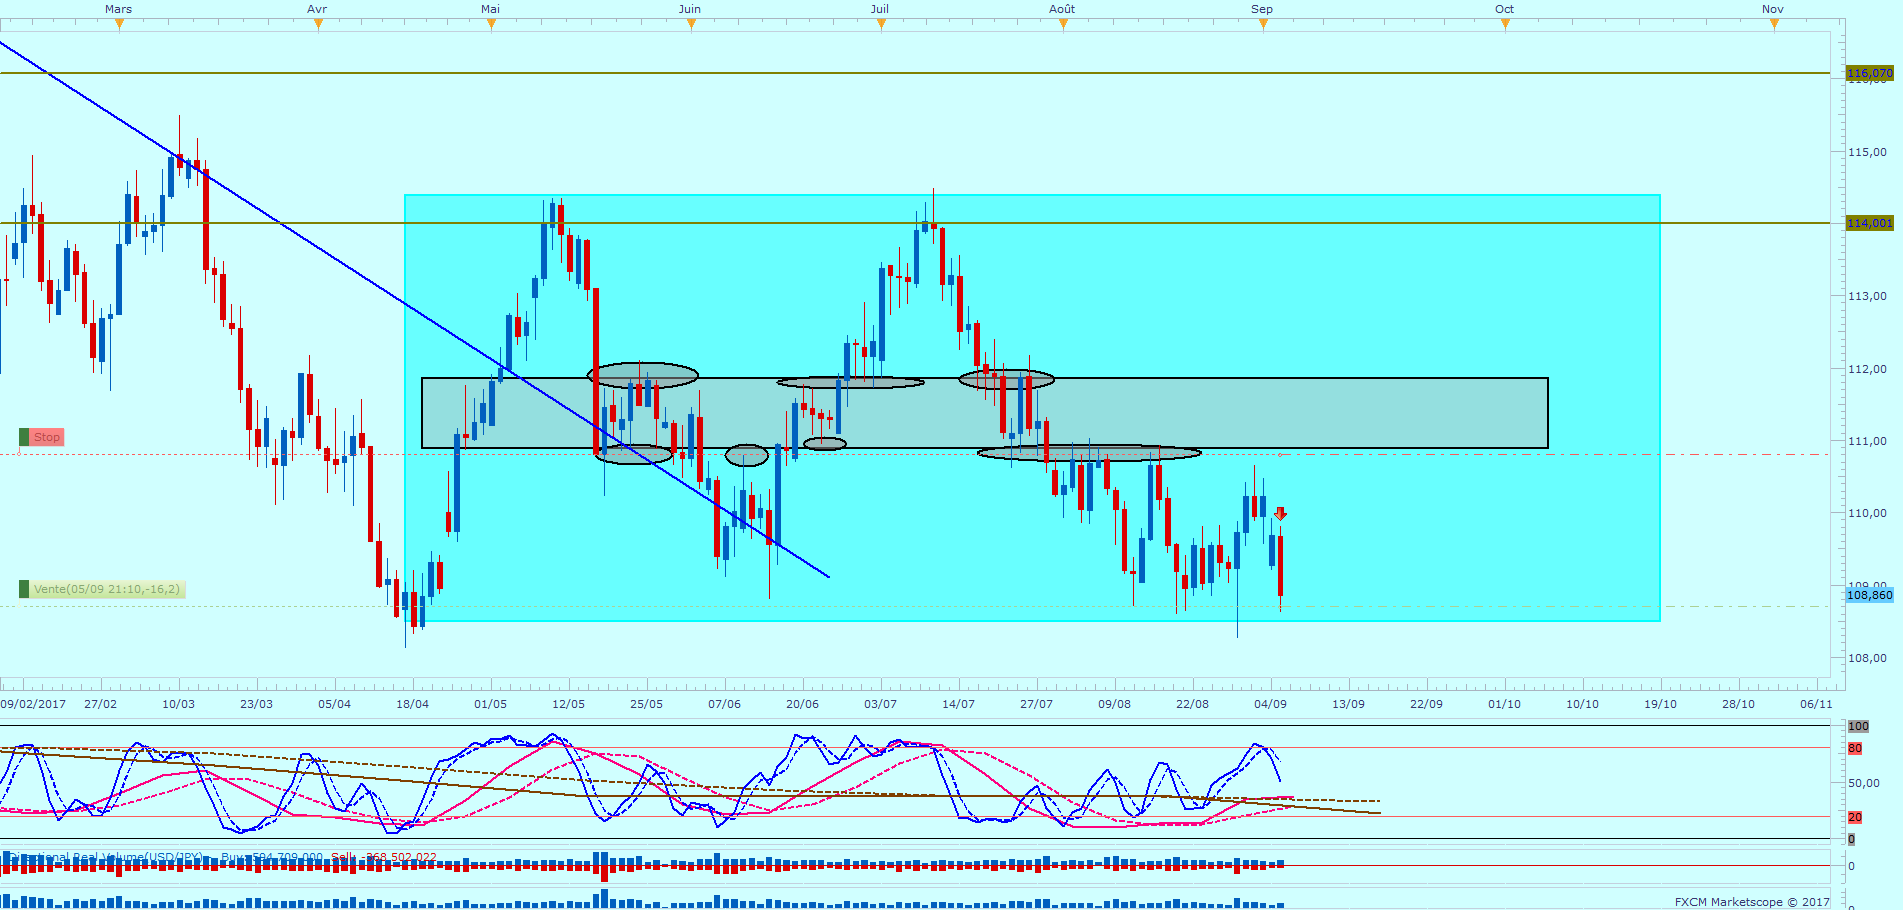Click the red 80 level on the oscillator scale
Viewport: 1903px width, 910px height.
[1855, 748]
